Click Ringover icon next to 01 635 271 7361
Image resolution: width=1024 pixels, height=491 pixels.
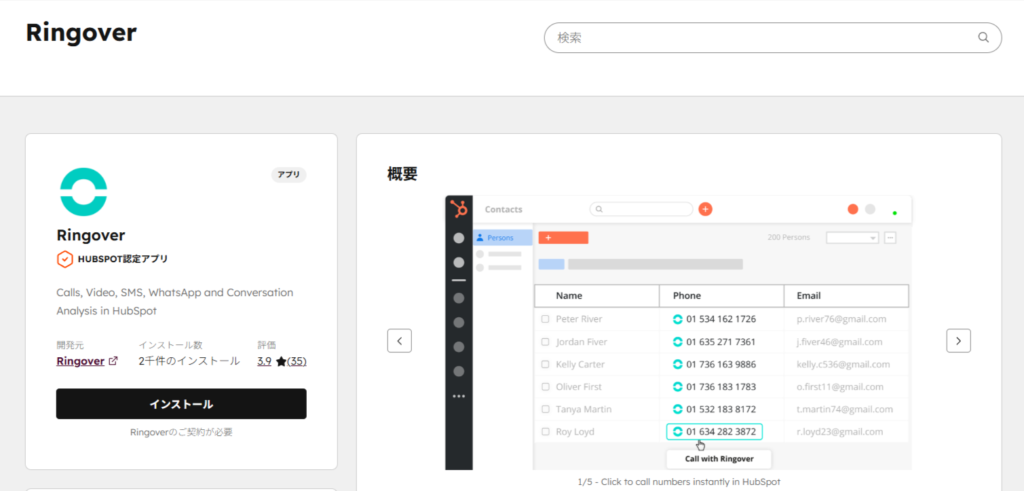[677, 342]
